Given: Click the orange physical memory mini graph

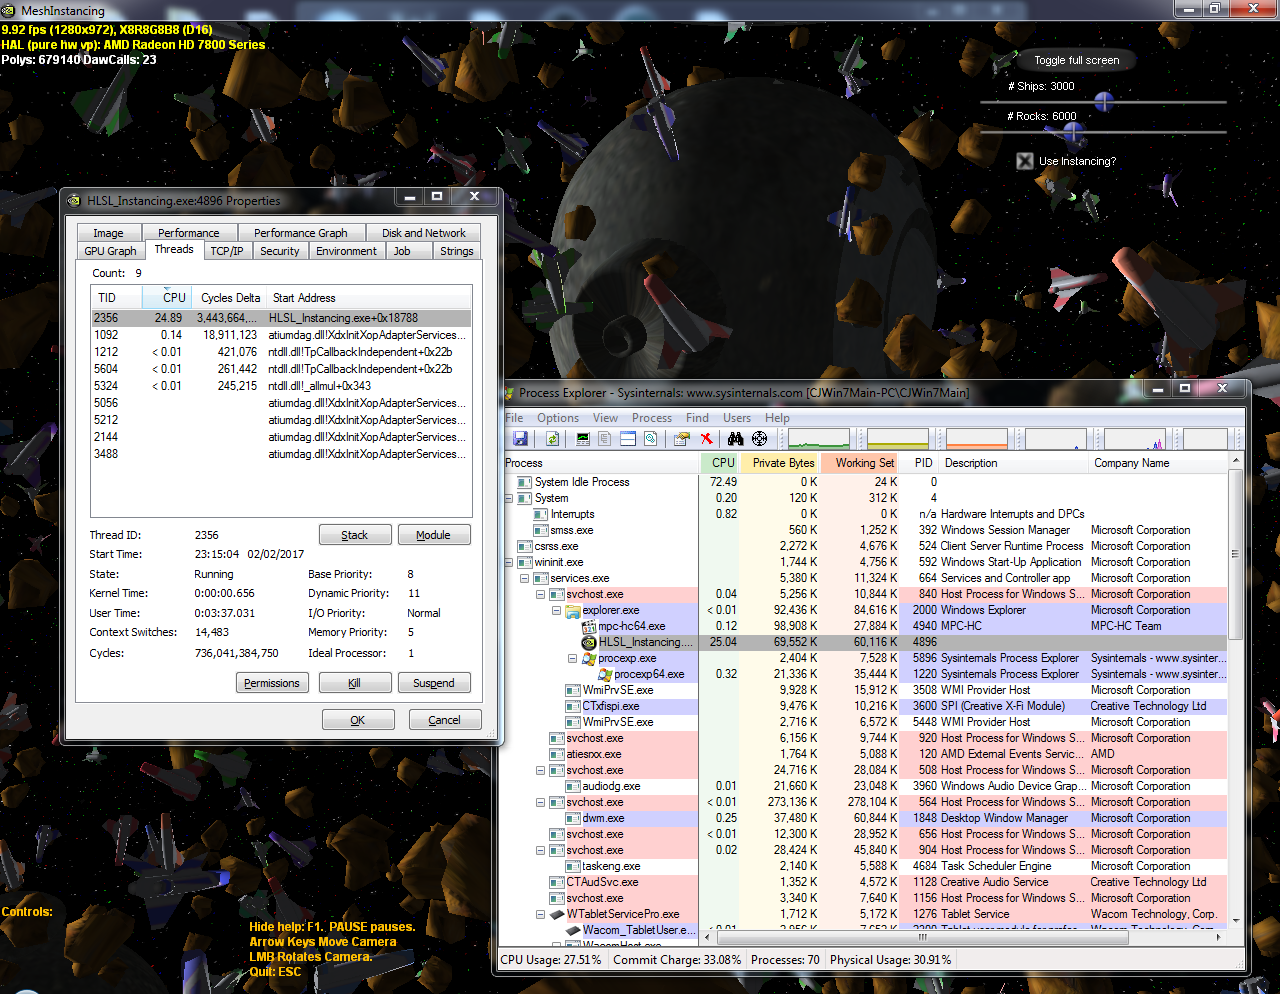Looking at the screenshot, I should pos(977,439).
